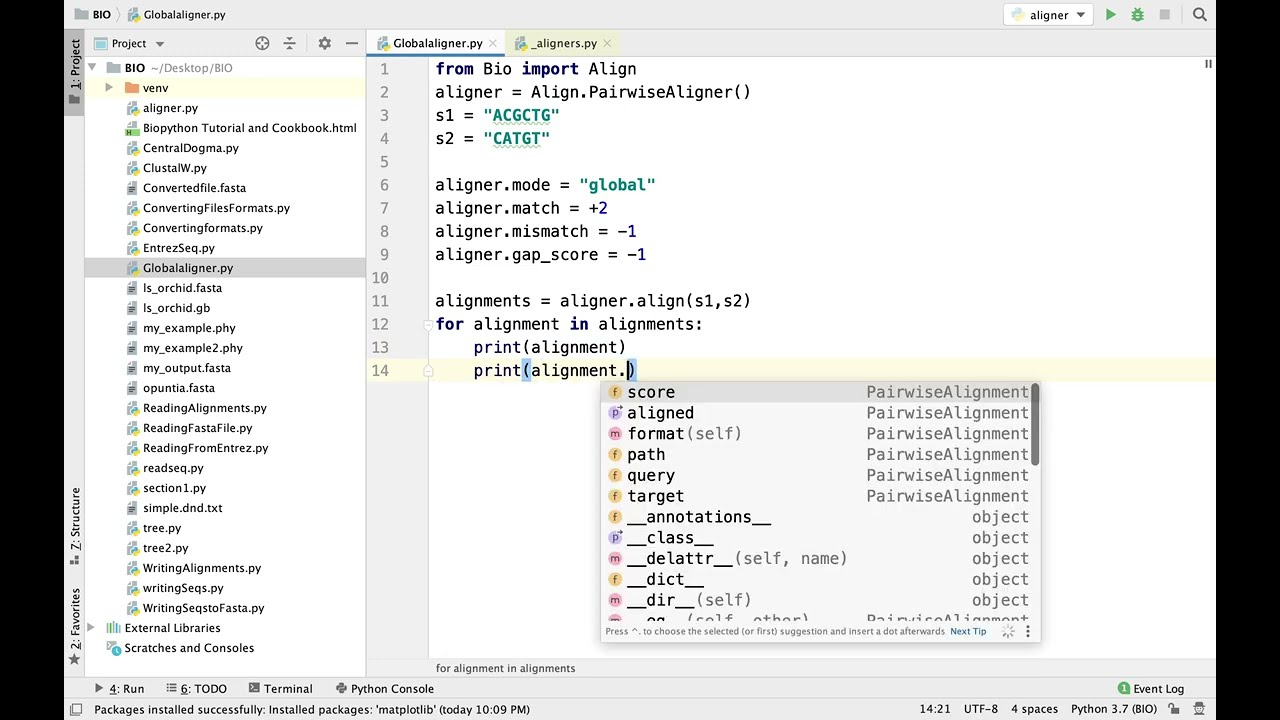Screen dimensions: 1280x720
Task: Select opuntia.fasta file
Action: (178, 388)
